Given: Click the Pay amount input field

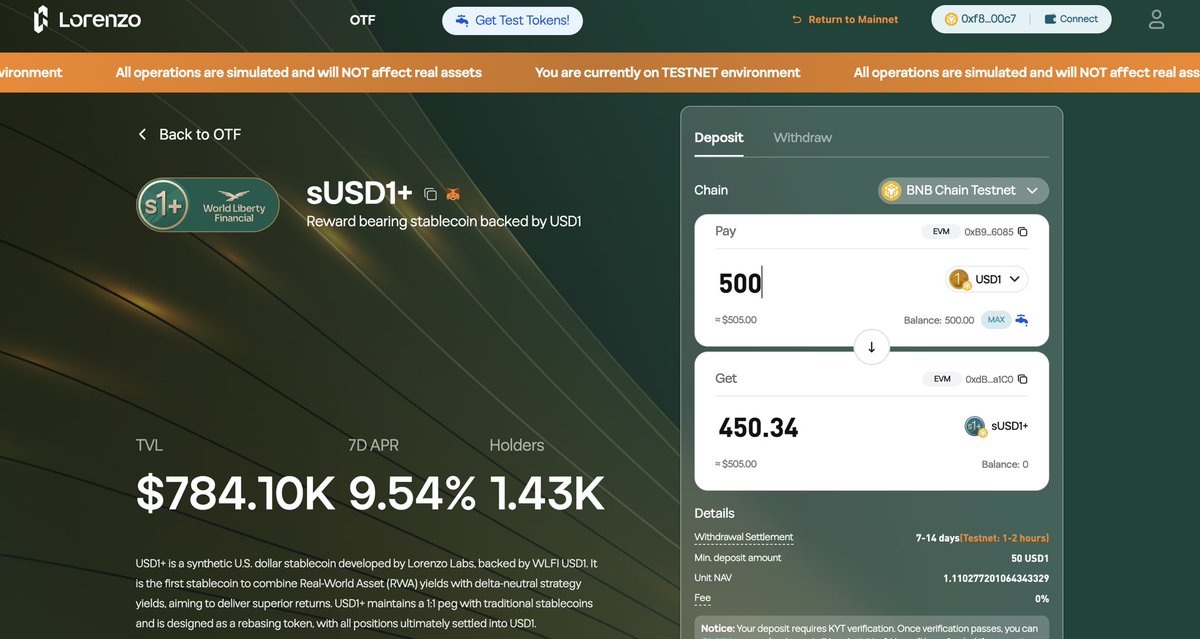Looking at the screenshot, I should coord(826,283).
